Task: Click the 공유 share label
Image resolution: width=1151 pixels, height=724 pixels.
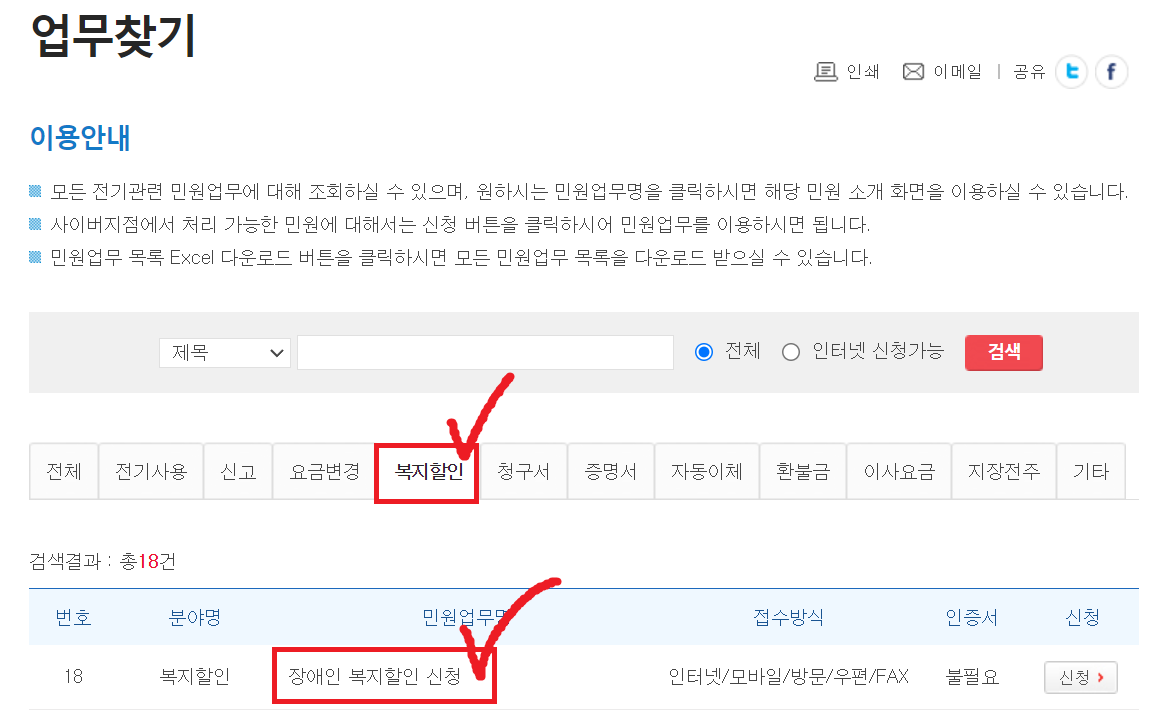Action: (x=1029, y=71)
